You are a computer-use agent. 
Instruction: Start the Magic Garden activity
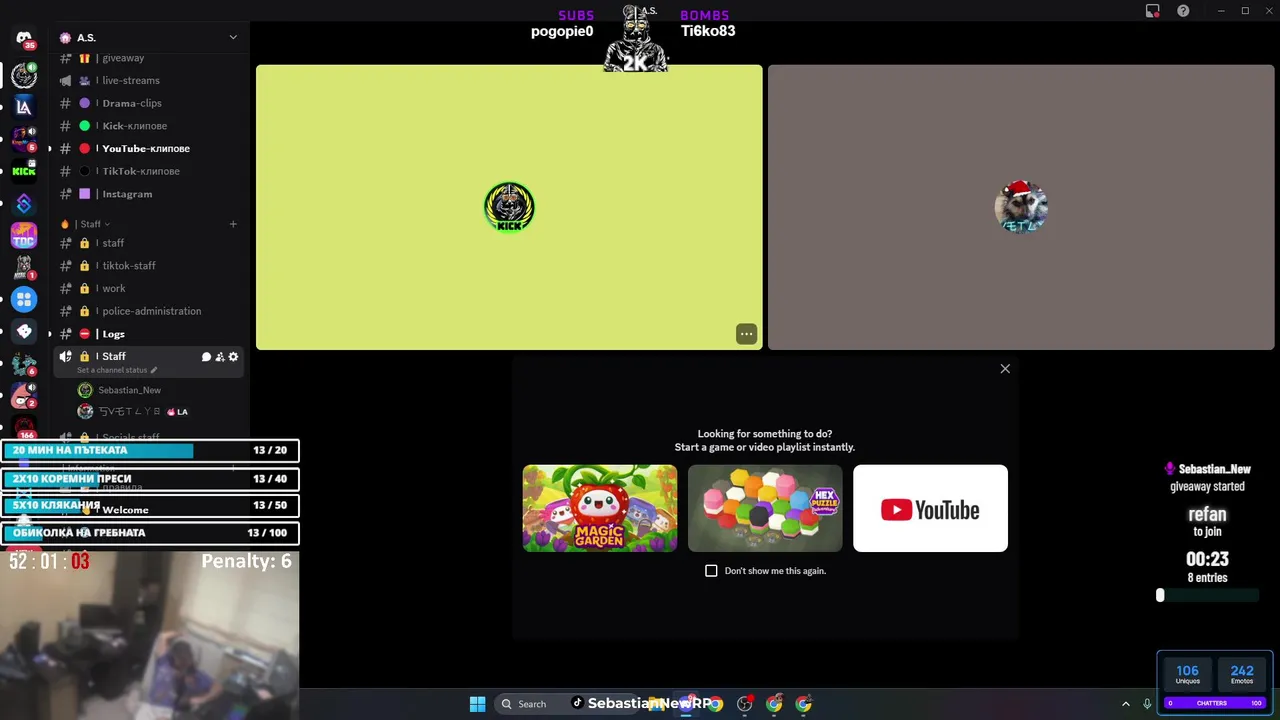(x=600, y=508)
